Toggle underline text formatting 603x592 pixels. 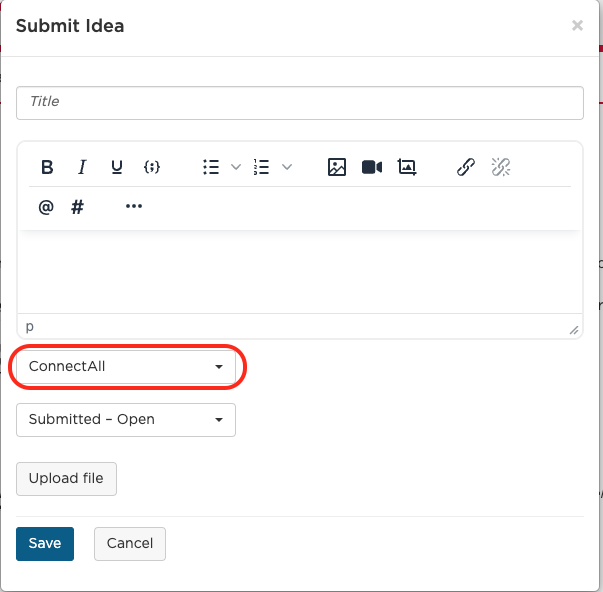tap(117, 167)
